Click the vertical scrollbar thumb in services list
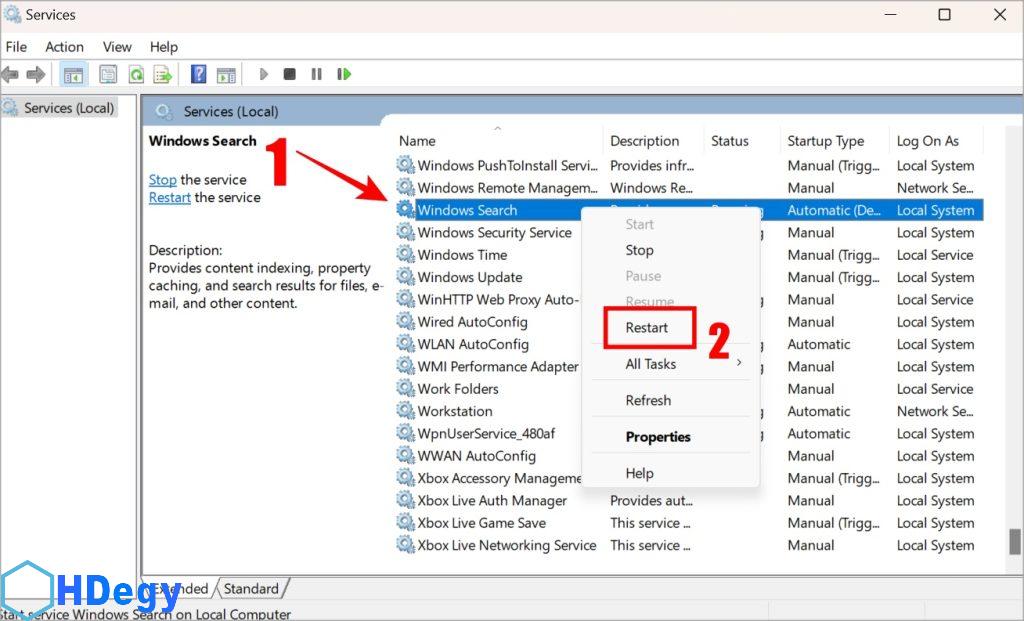The height and width of the screenshot is (621, 1024). [1013, 540]
